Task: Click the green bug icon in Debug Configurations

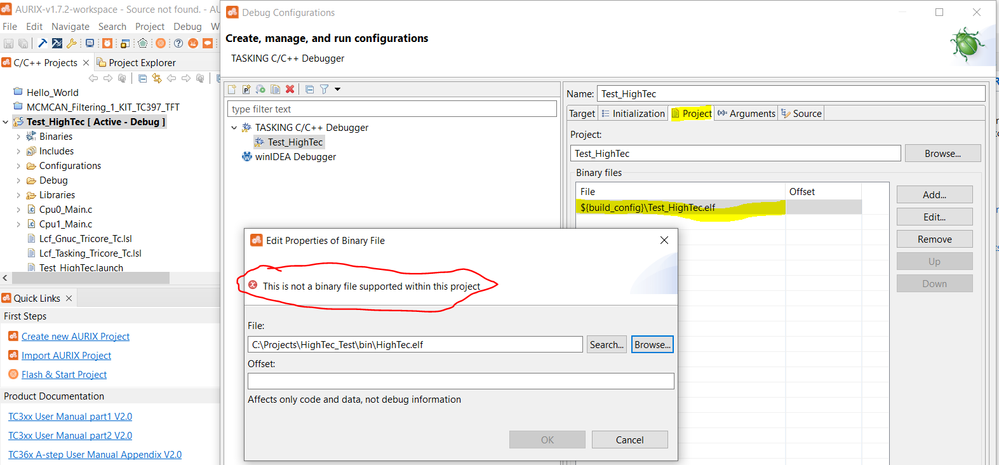Action: click(x=967, y=43)
